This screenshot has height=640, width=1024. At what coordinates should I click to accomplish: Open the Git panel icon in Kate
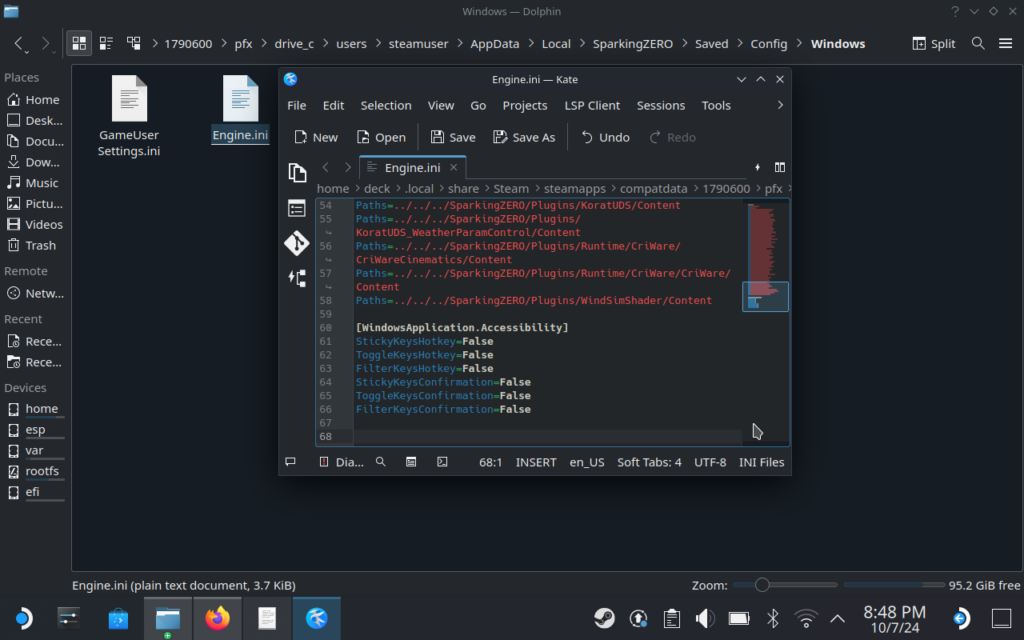pos(297,243)
